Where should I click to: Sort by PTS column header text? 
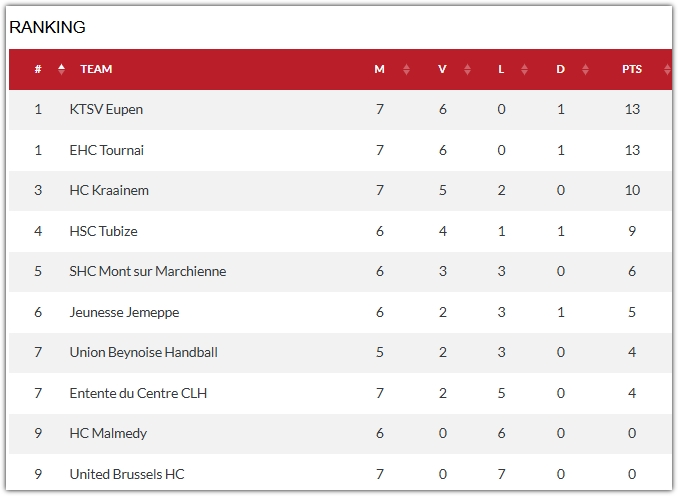pos(631,70)
